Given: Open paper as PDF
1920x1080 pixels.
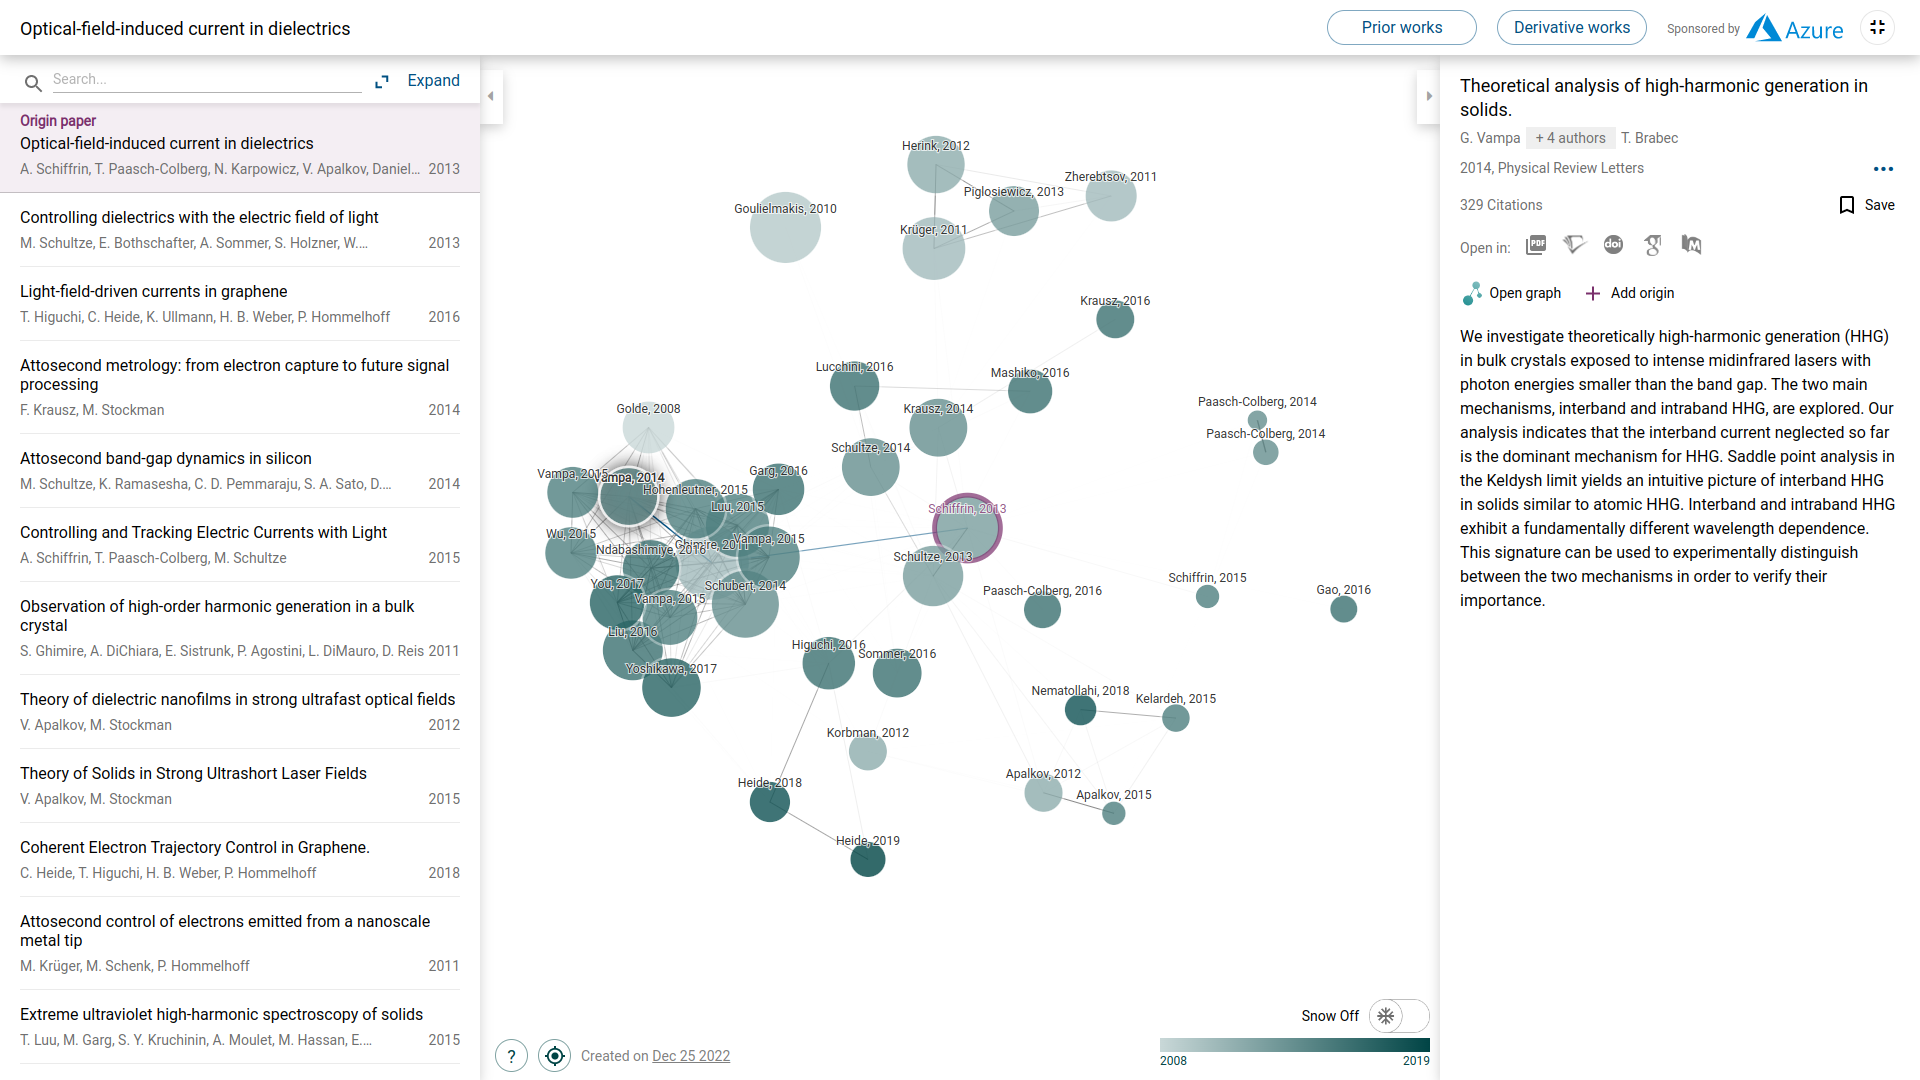Looking at the screenshot, I should pyautogui.click(x=1536, y=245).
